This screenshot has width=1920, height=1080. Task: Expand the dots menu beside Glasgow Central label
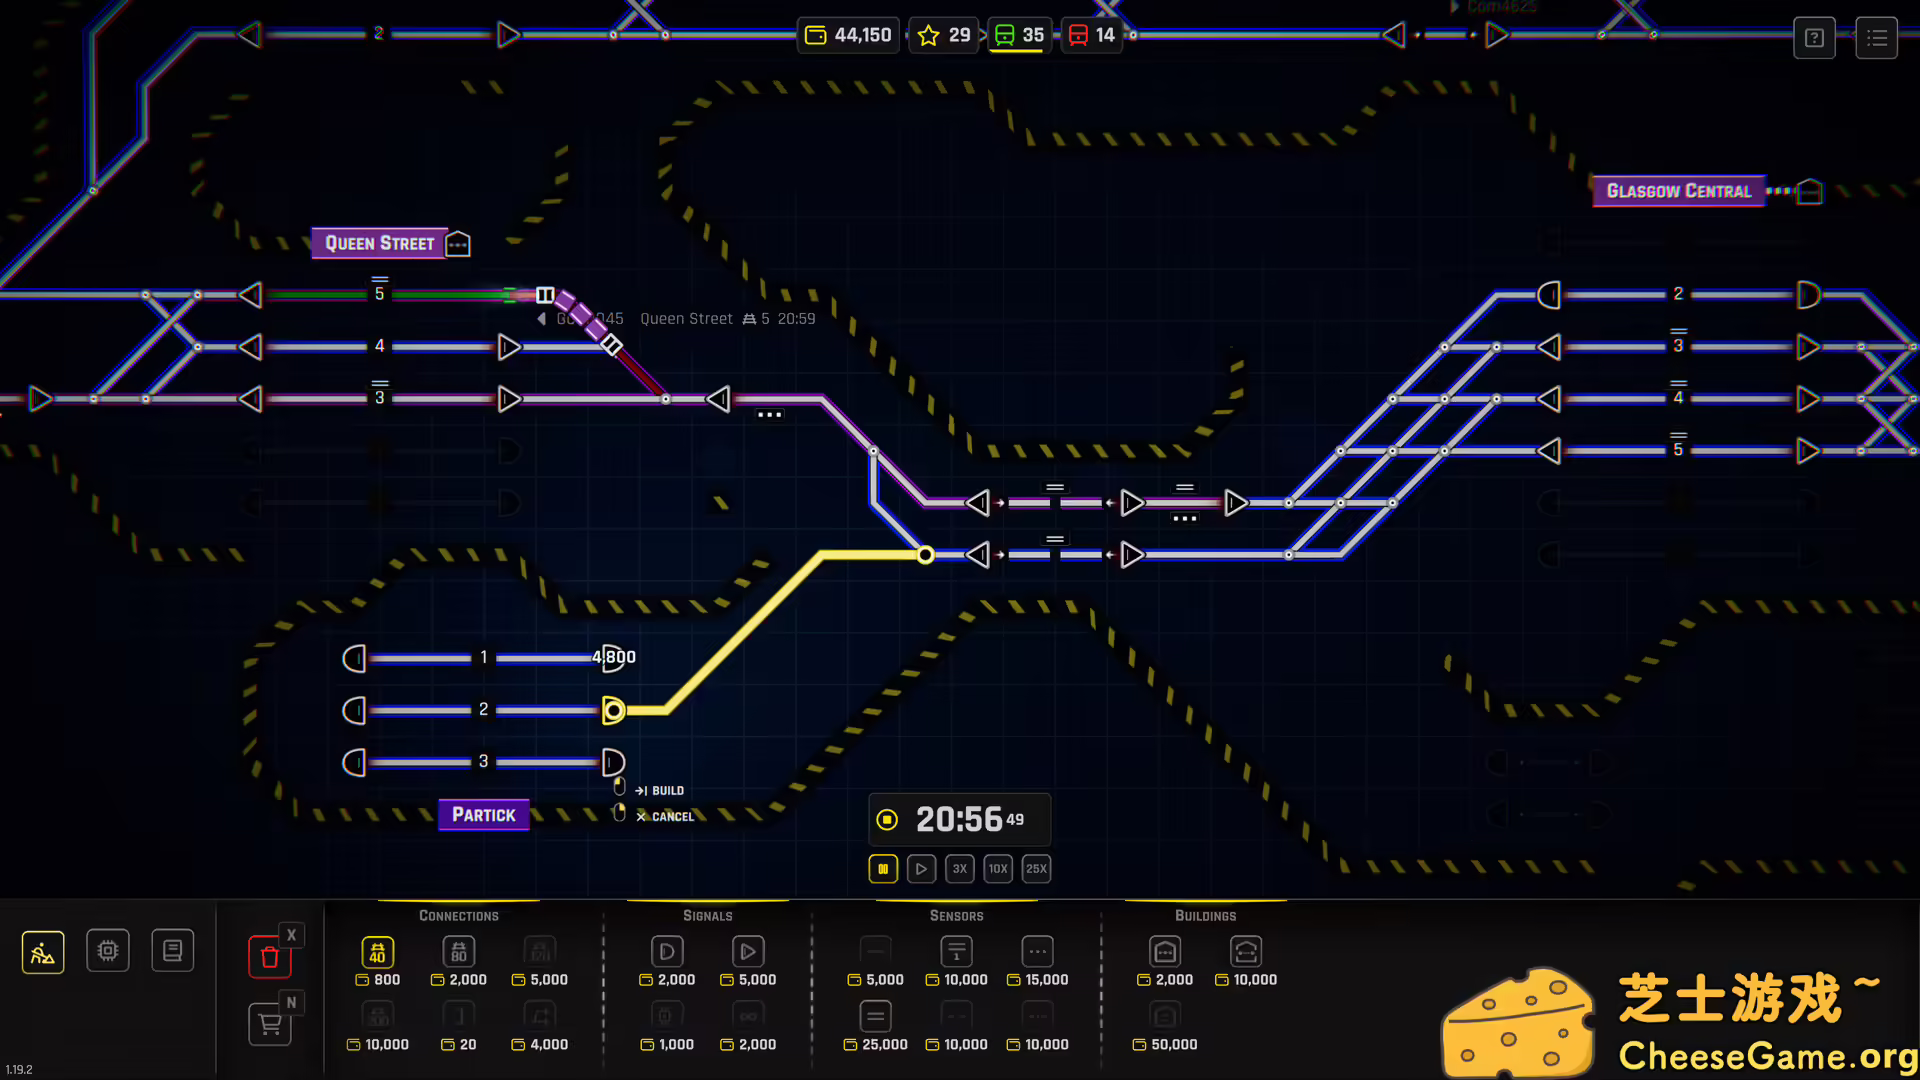1780,192
